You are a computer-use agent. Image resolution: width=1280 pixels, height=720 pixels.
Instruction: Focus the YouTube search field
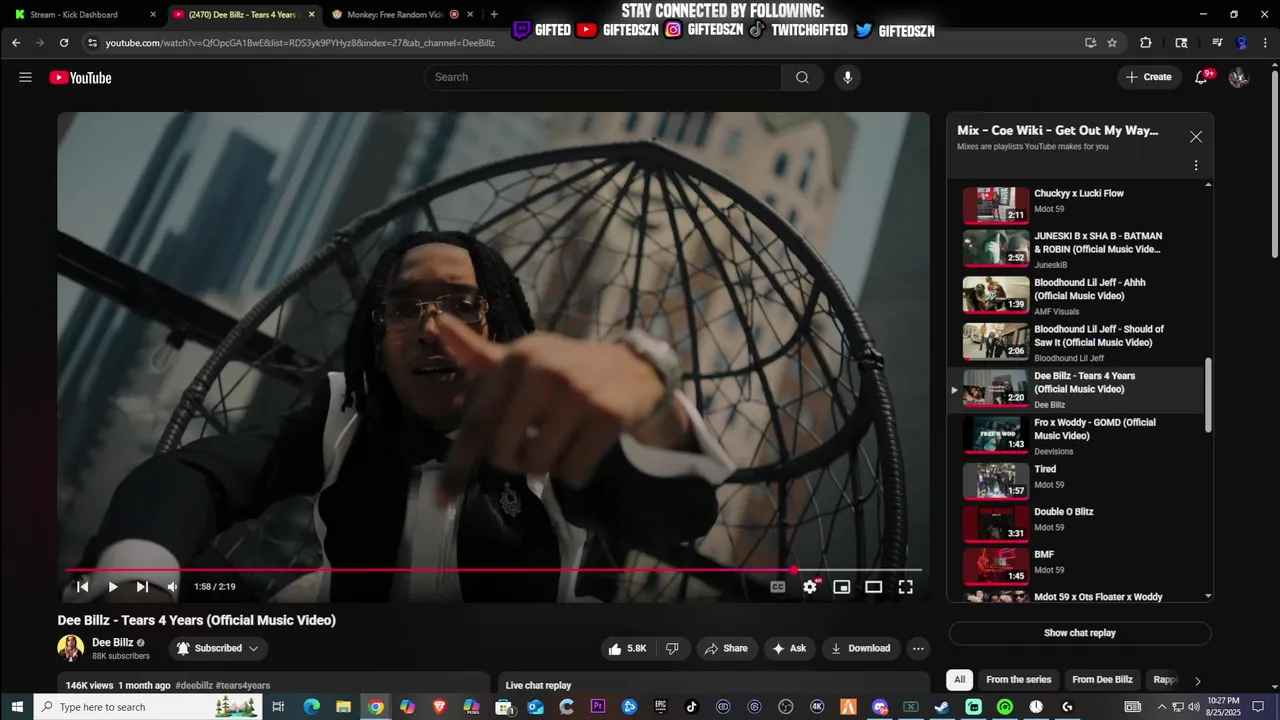tap(603, 77)
